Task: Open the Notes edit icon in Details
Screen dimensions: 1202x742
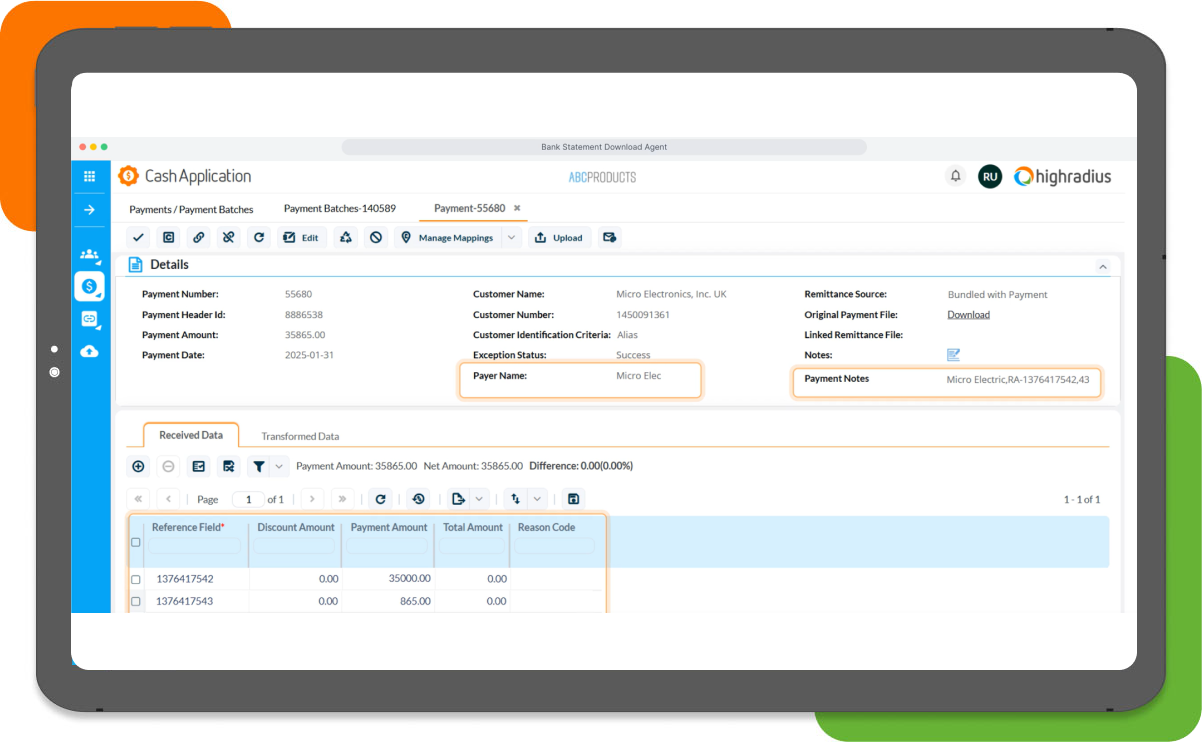Action: coord(953,355)
